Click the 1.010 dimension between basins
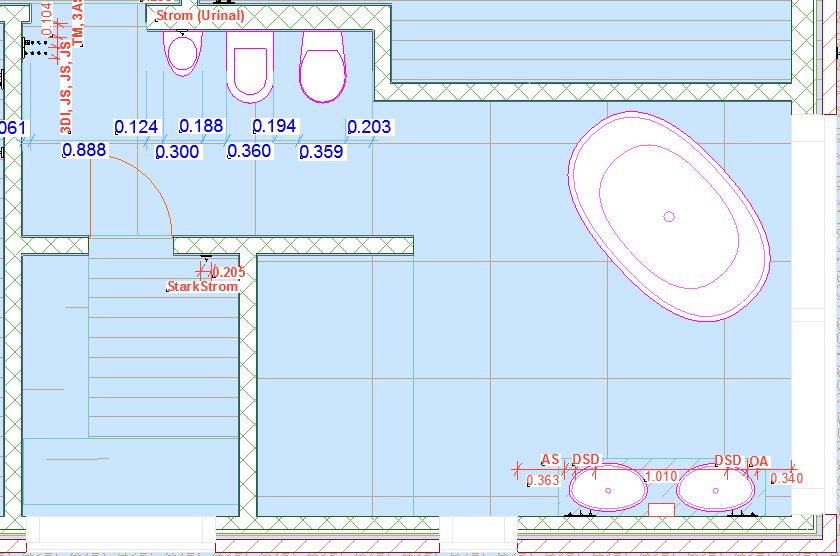Image resolution: width=840 pixels, height=556 pixels. (x=661, y=478)
